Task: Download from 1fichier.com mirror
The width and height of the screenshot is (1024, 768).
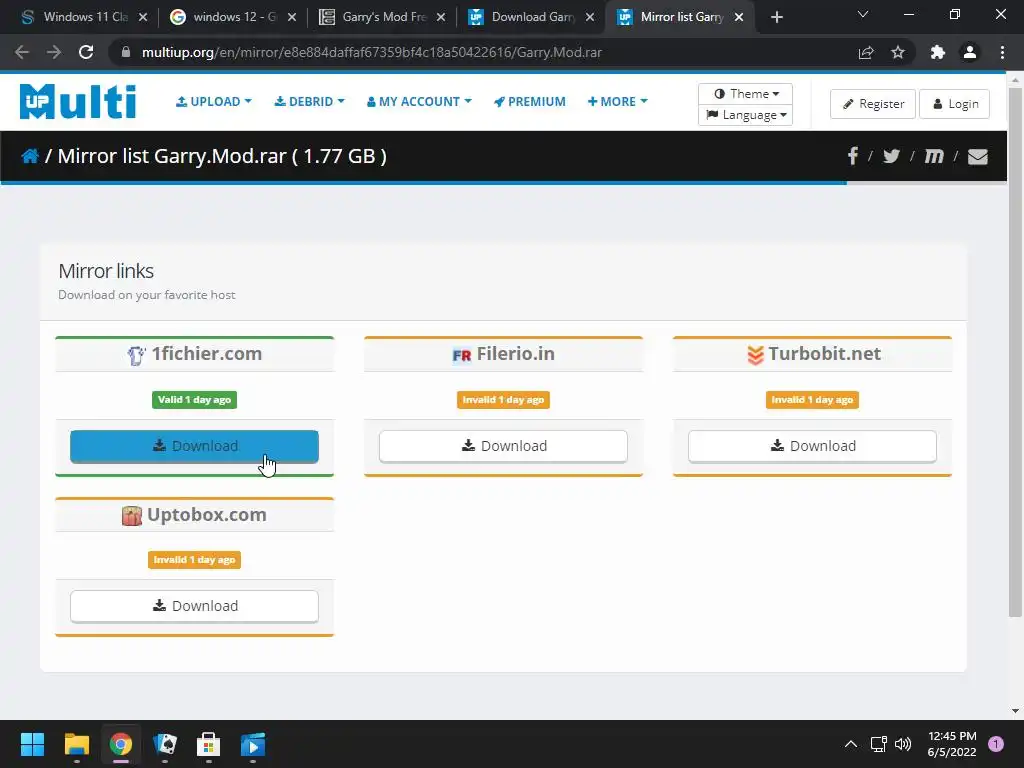Action: [x=195, y=446]
